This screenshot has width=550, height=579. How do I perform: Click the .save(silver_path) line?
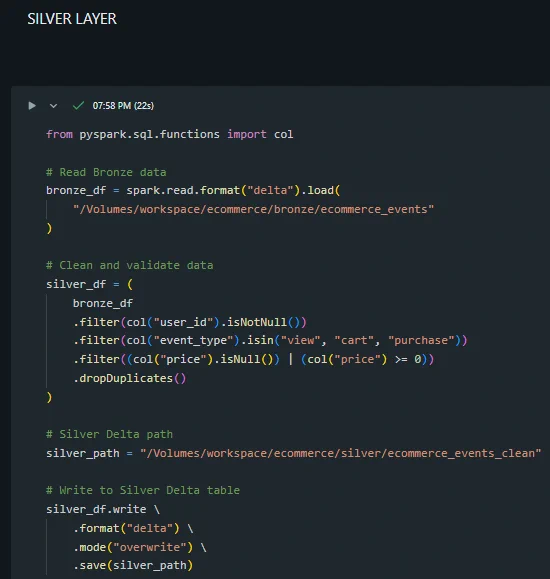tap(133, 566)
